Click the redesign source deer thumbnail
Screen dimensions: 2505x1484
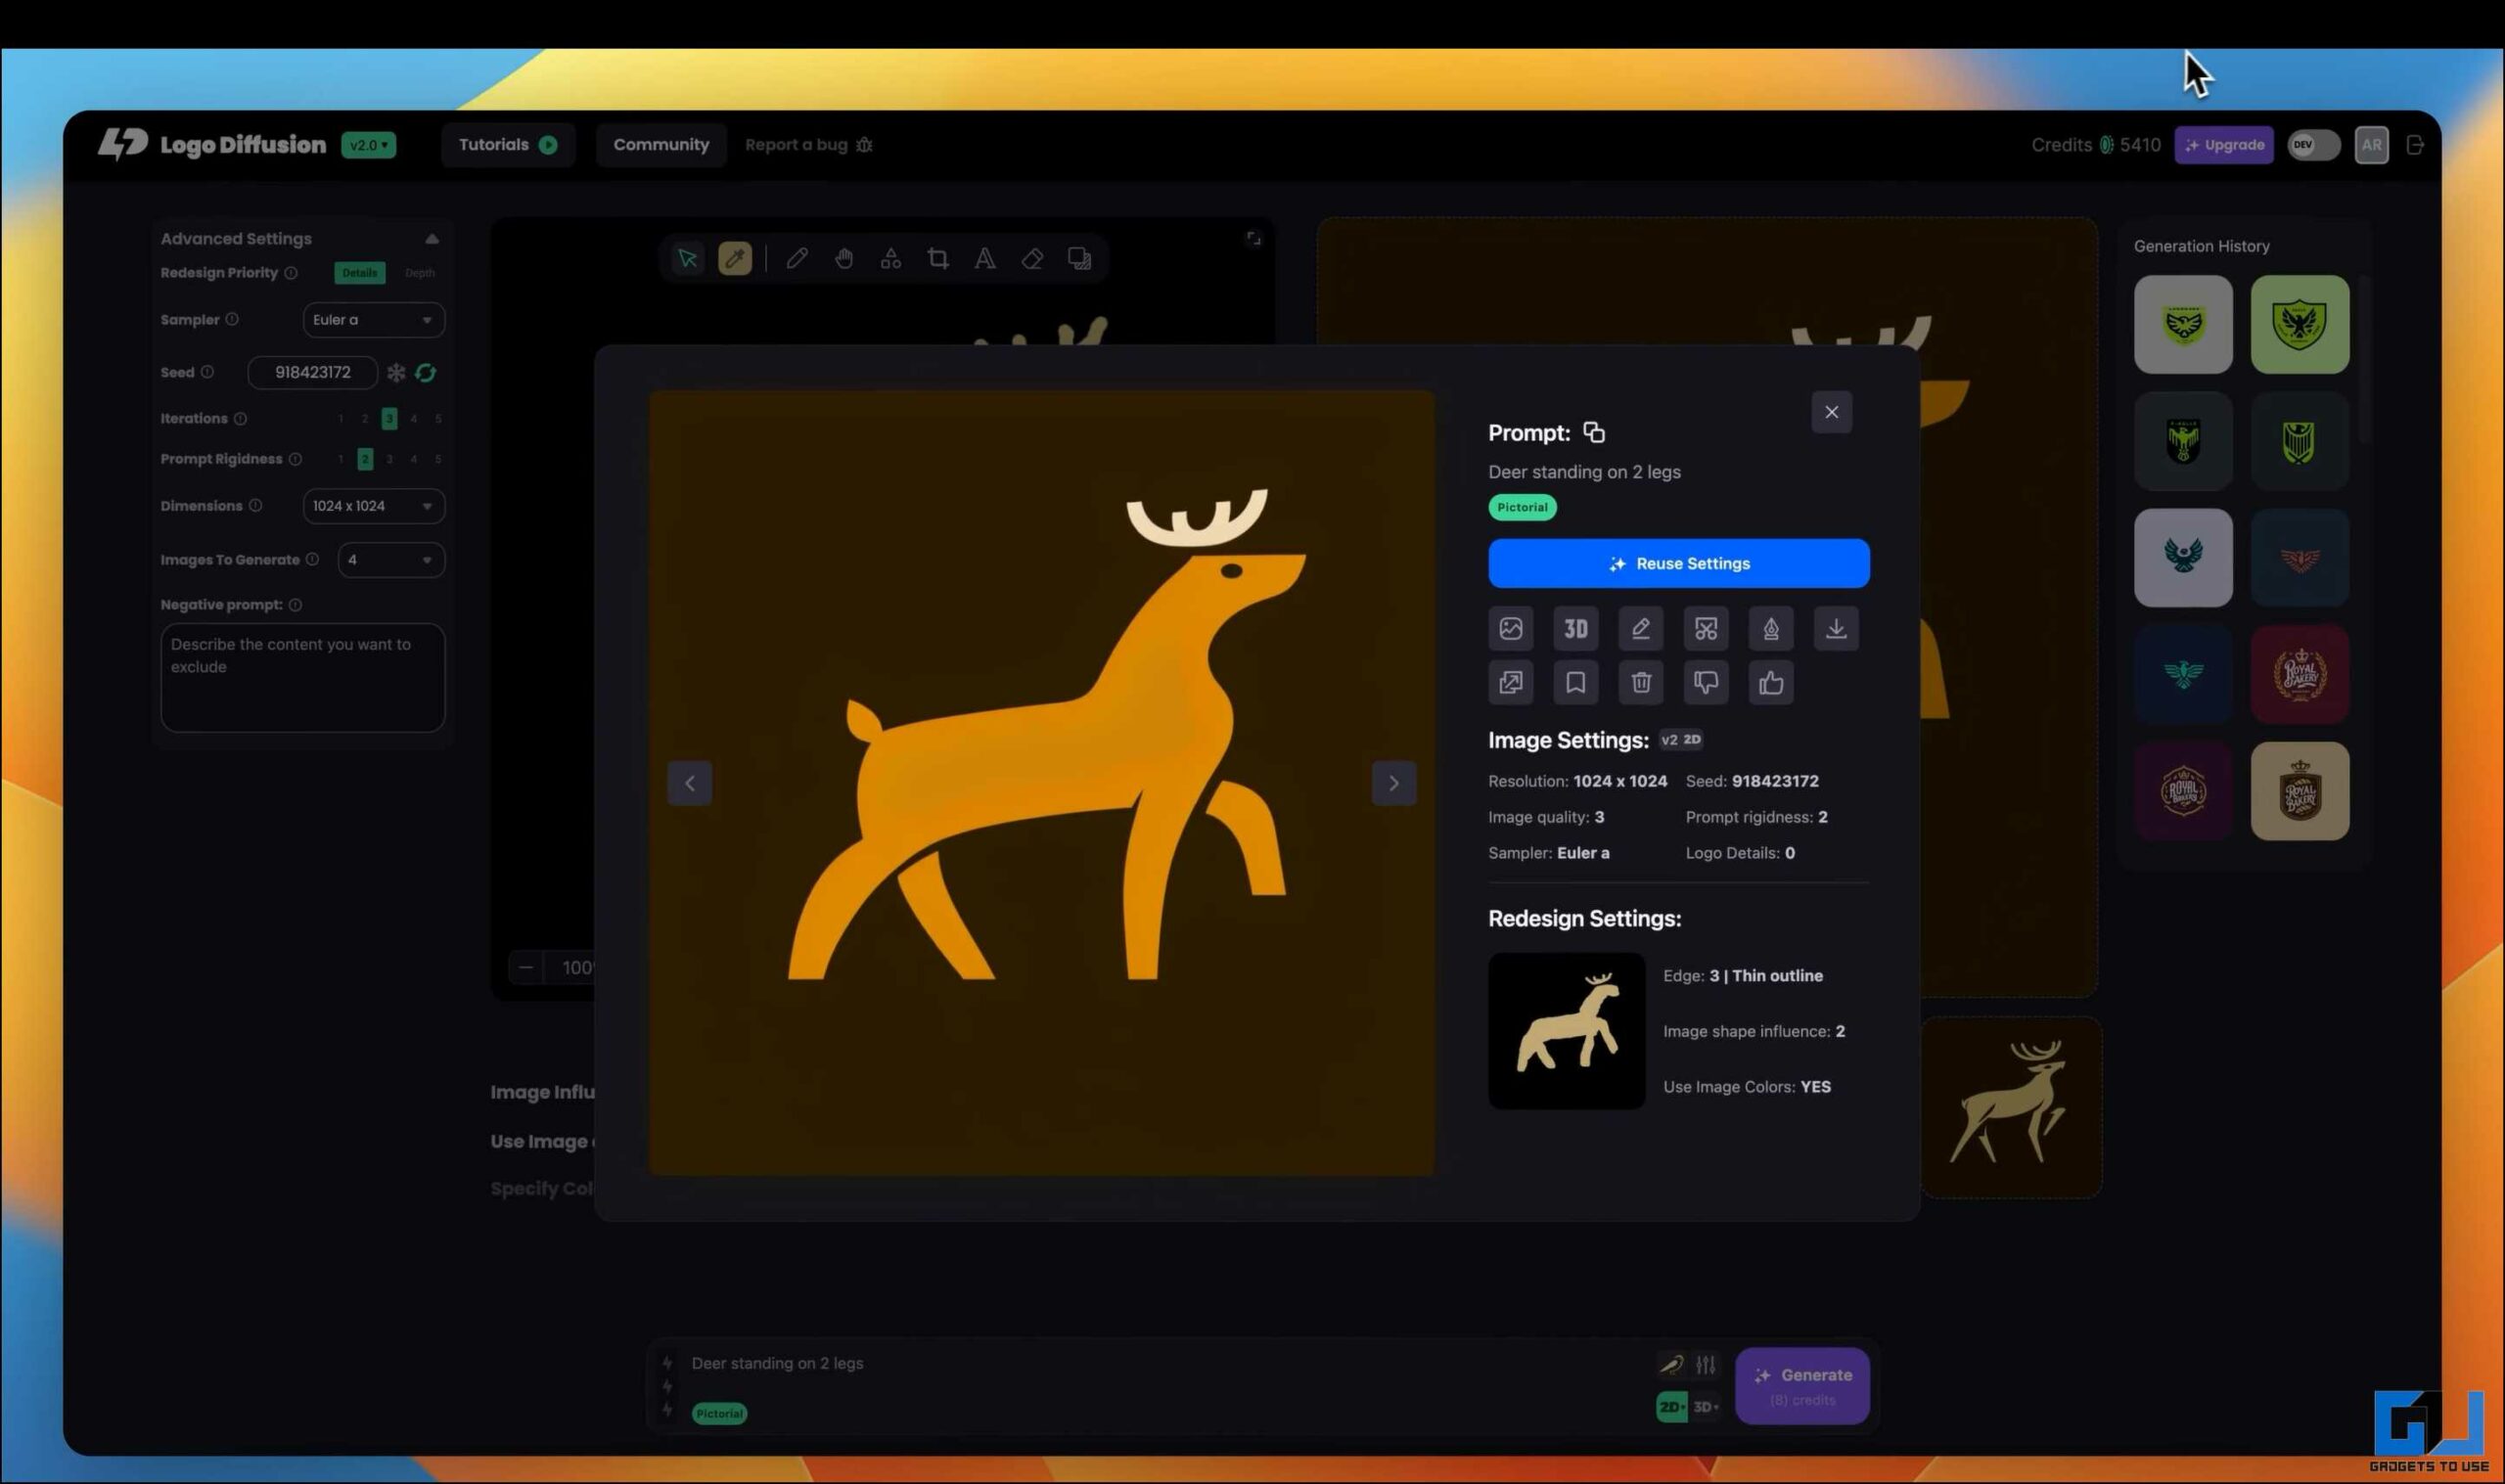[x=1566, y=1031]
